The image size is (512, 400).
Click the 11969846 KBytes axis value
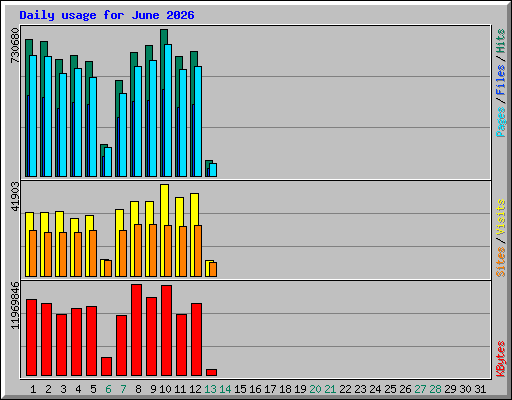click(15, 305)
